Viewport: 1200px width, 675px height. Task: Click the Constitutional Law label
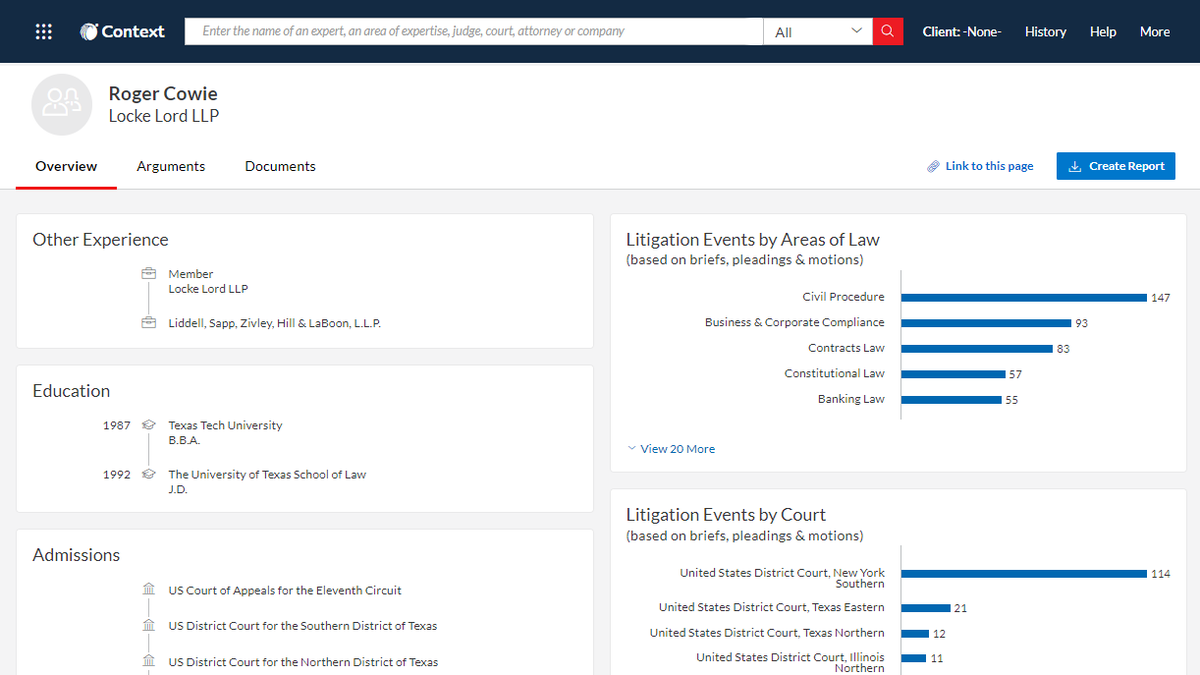[834, 373]
